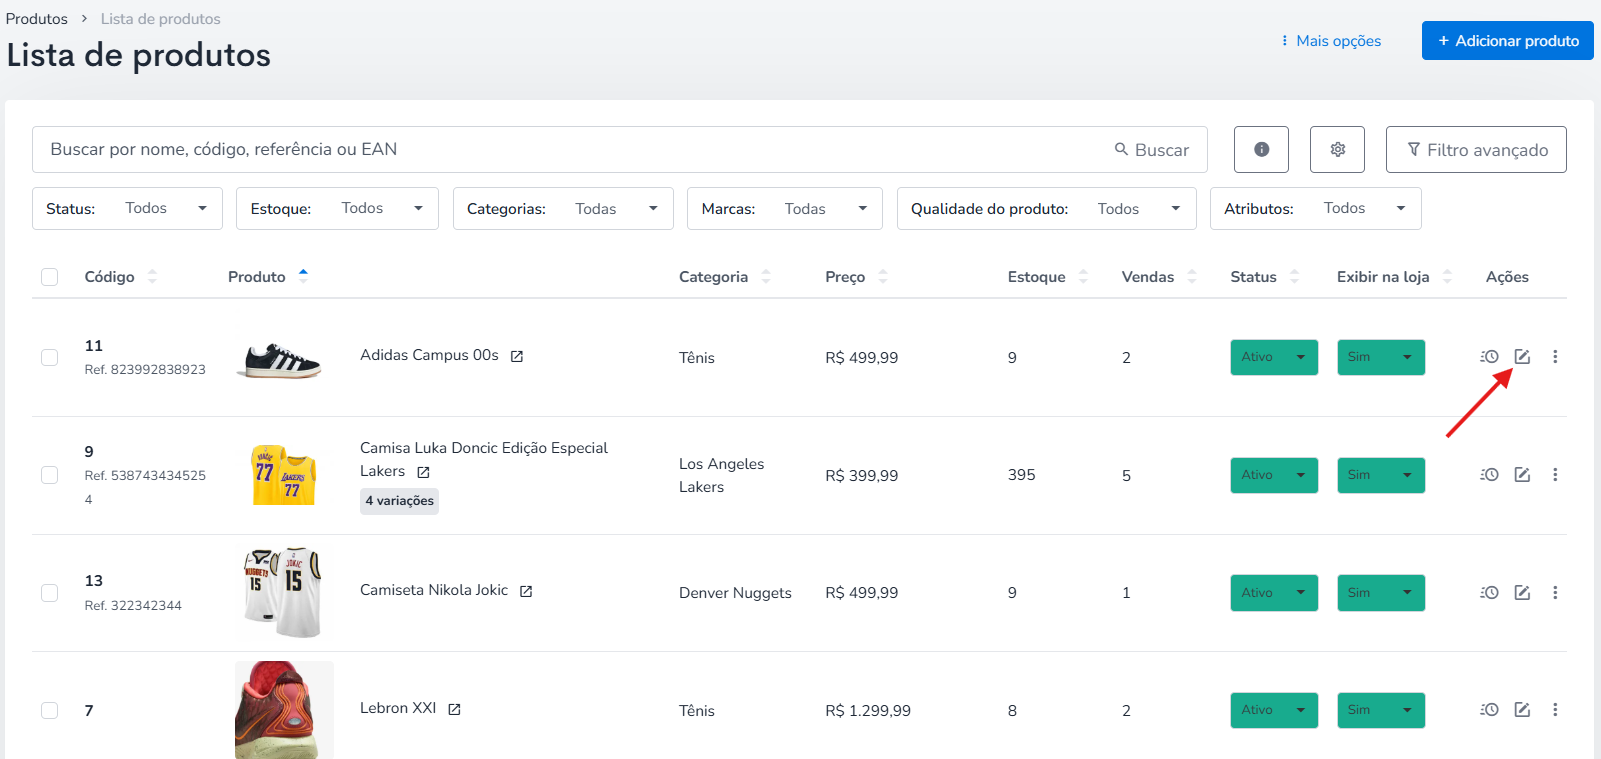The image size is (1601, 759).
Task: Open stock history for Adidas Campus 00s
Action: coord(1489,357)
